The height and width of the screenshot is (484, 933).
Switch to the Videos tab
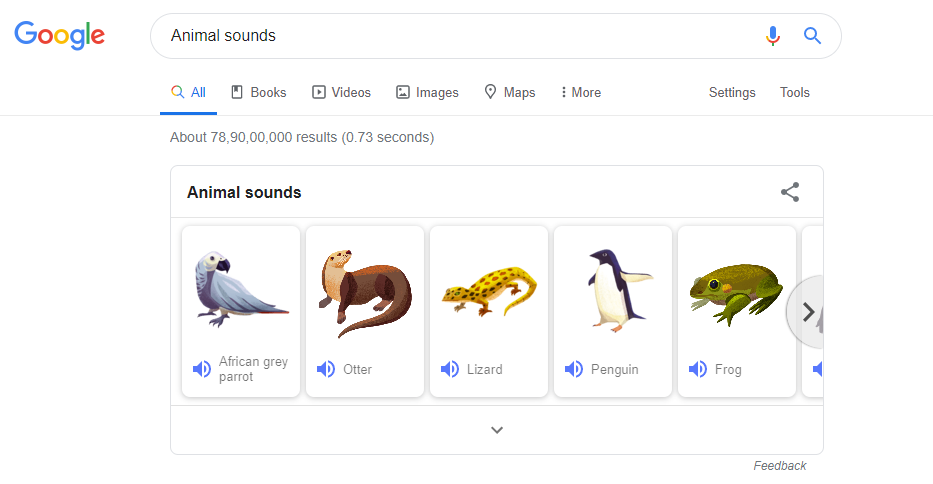point(342,92)
